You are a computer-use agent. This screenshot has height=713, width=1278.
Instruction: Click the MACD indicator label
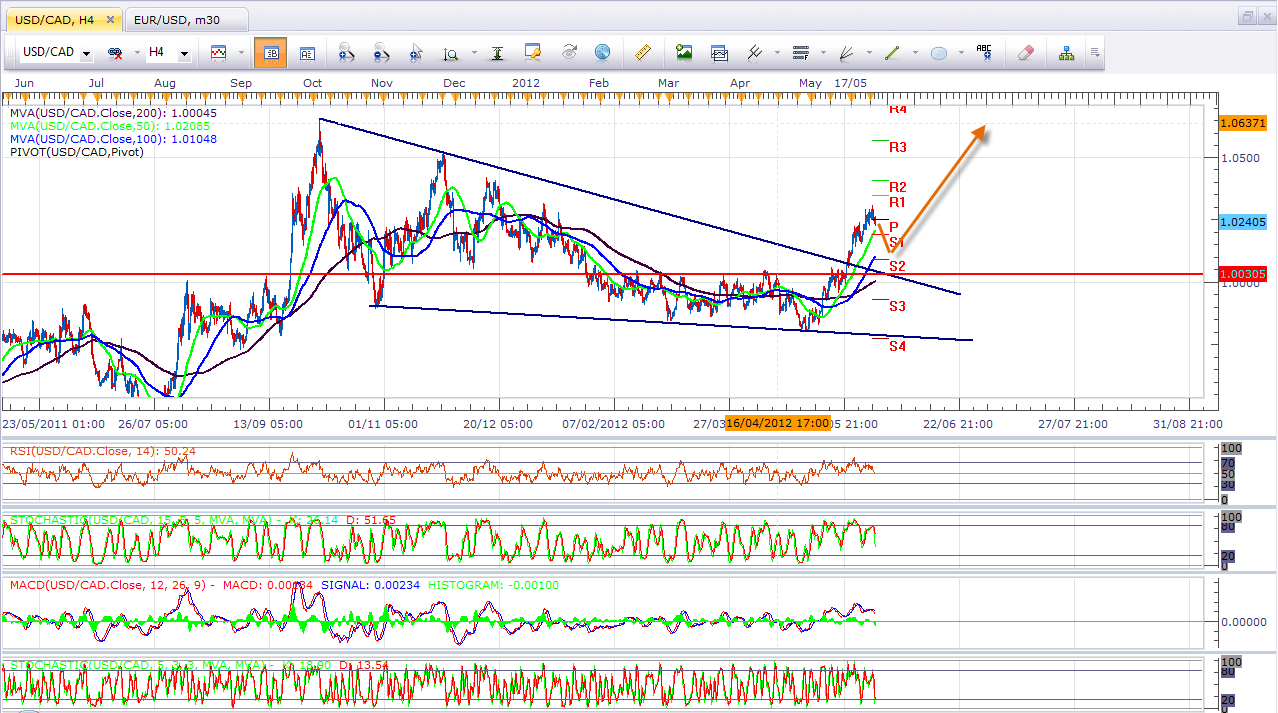click(x=284, y=585)
